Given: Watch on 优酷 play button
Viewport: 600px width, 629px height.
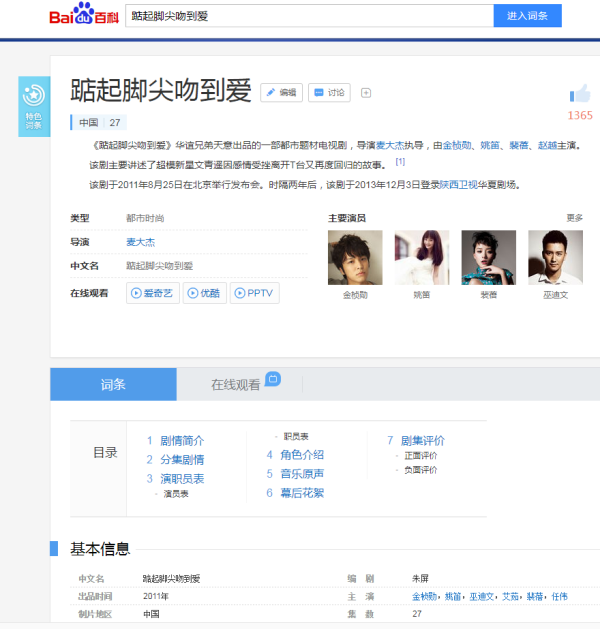Looking at the screenshot, I should [x=204, y=293].
